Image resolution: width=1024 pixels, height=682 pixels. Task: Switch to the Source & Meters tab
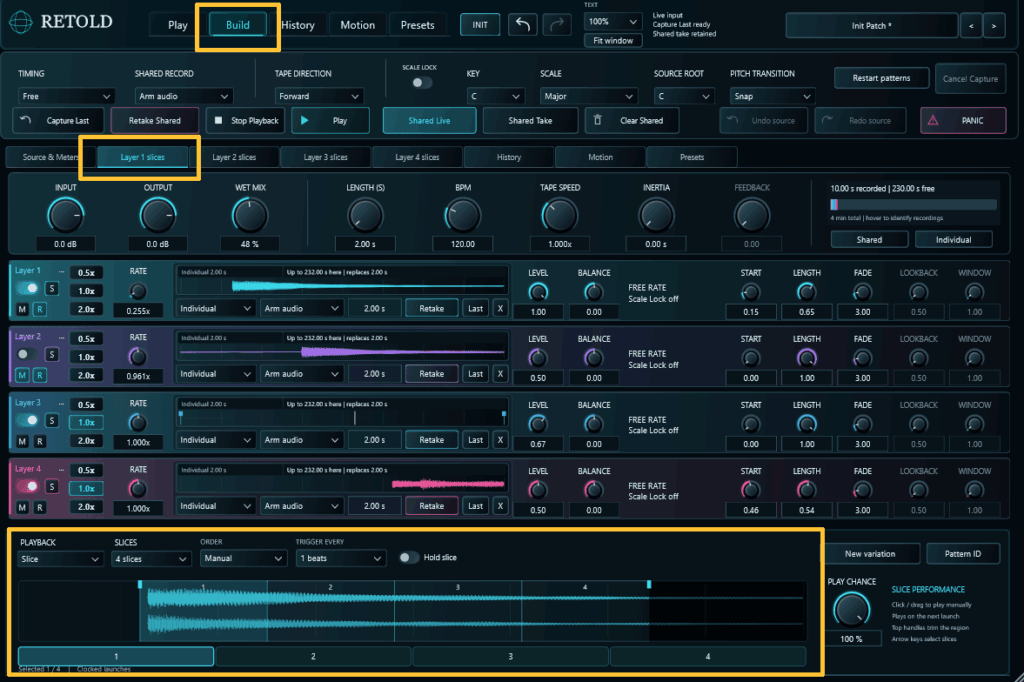tap(51, 157)
